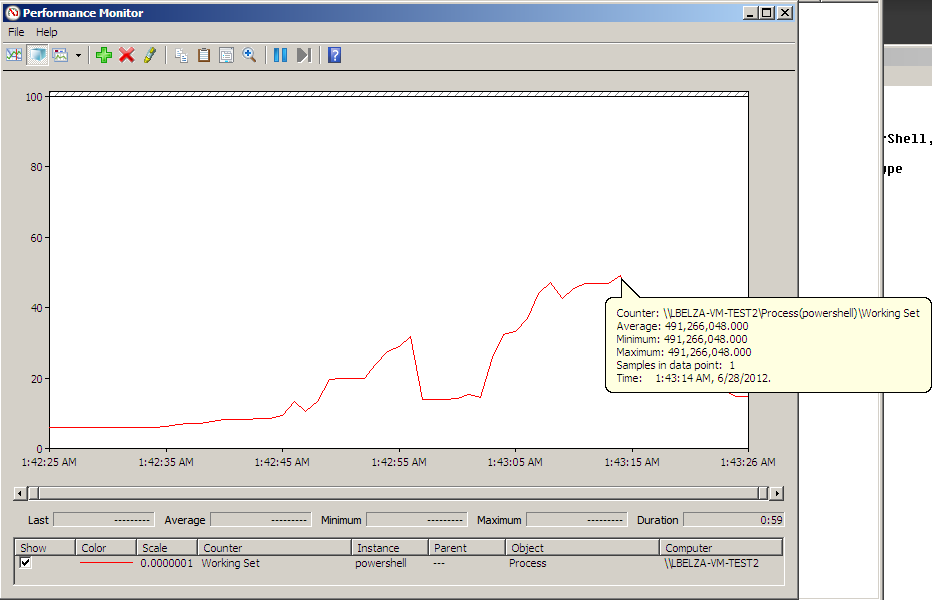Click Computer column header
The height and width of the screenshot is (600, 932).
pyautogui.click(x=721, y=548)
